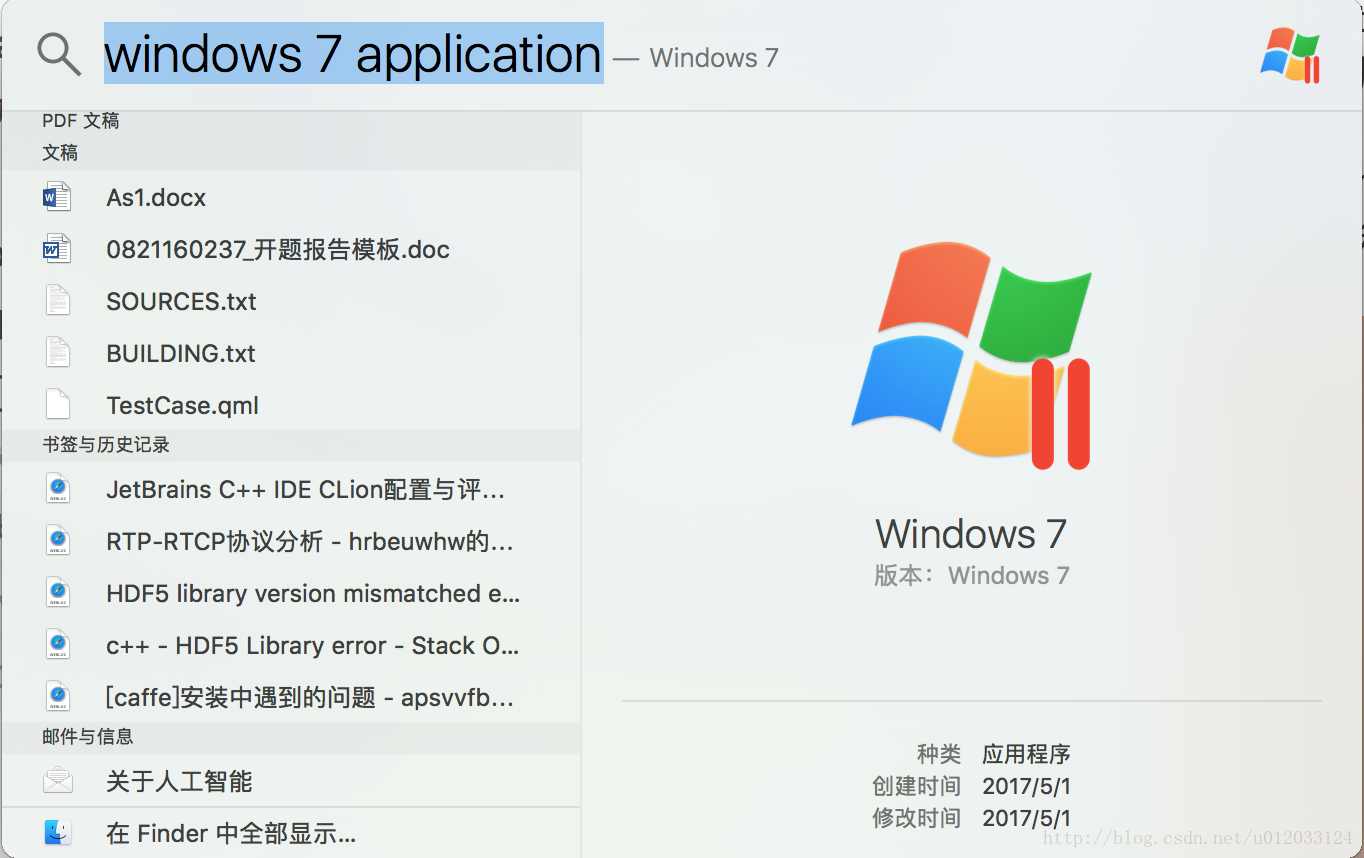Click the 邮件与信息 section header
The width and height of the screenshot is (1364, 858).
88,737
